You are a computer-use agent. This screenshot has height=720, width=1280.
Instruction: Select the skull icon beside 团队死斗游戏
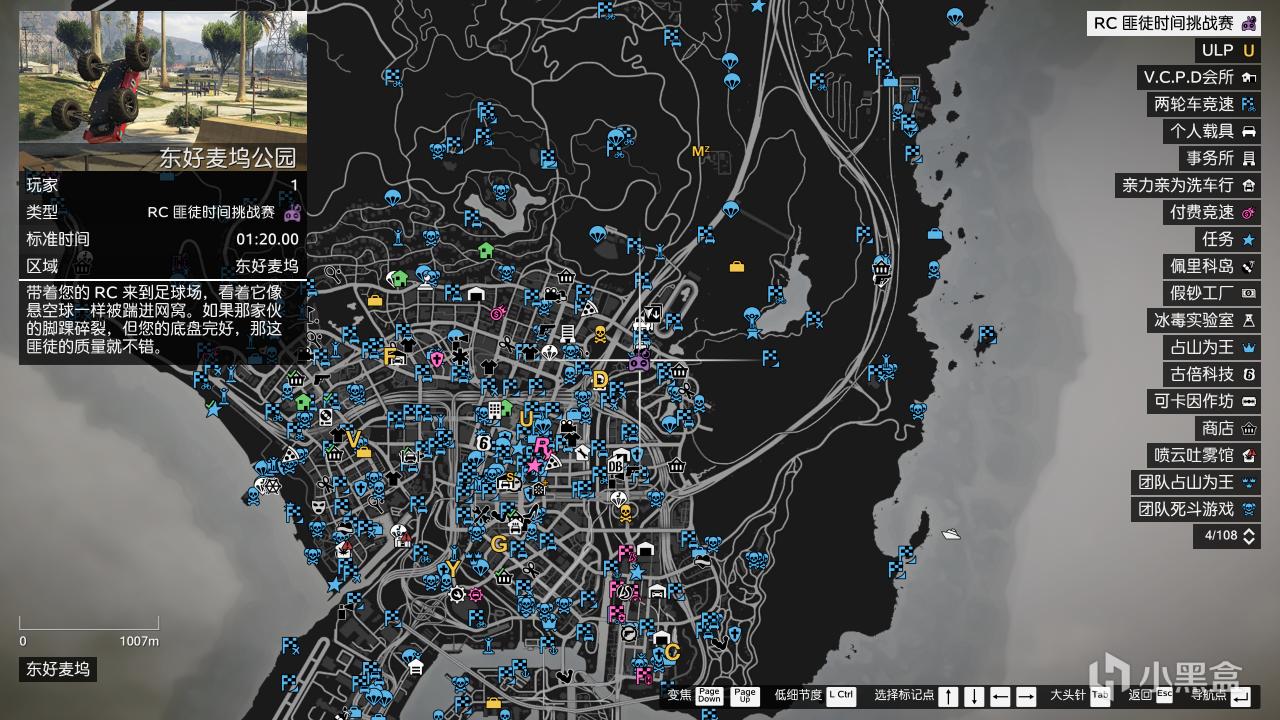click(1248, 509)
